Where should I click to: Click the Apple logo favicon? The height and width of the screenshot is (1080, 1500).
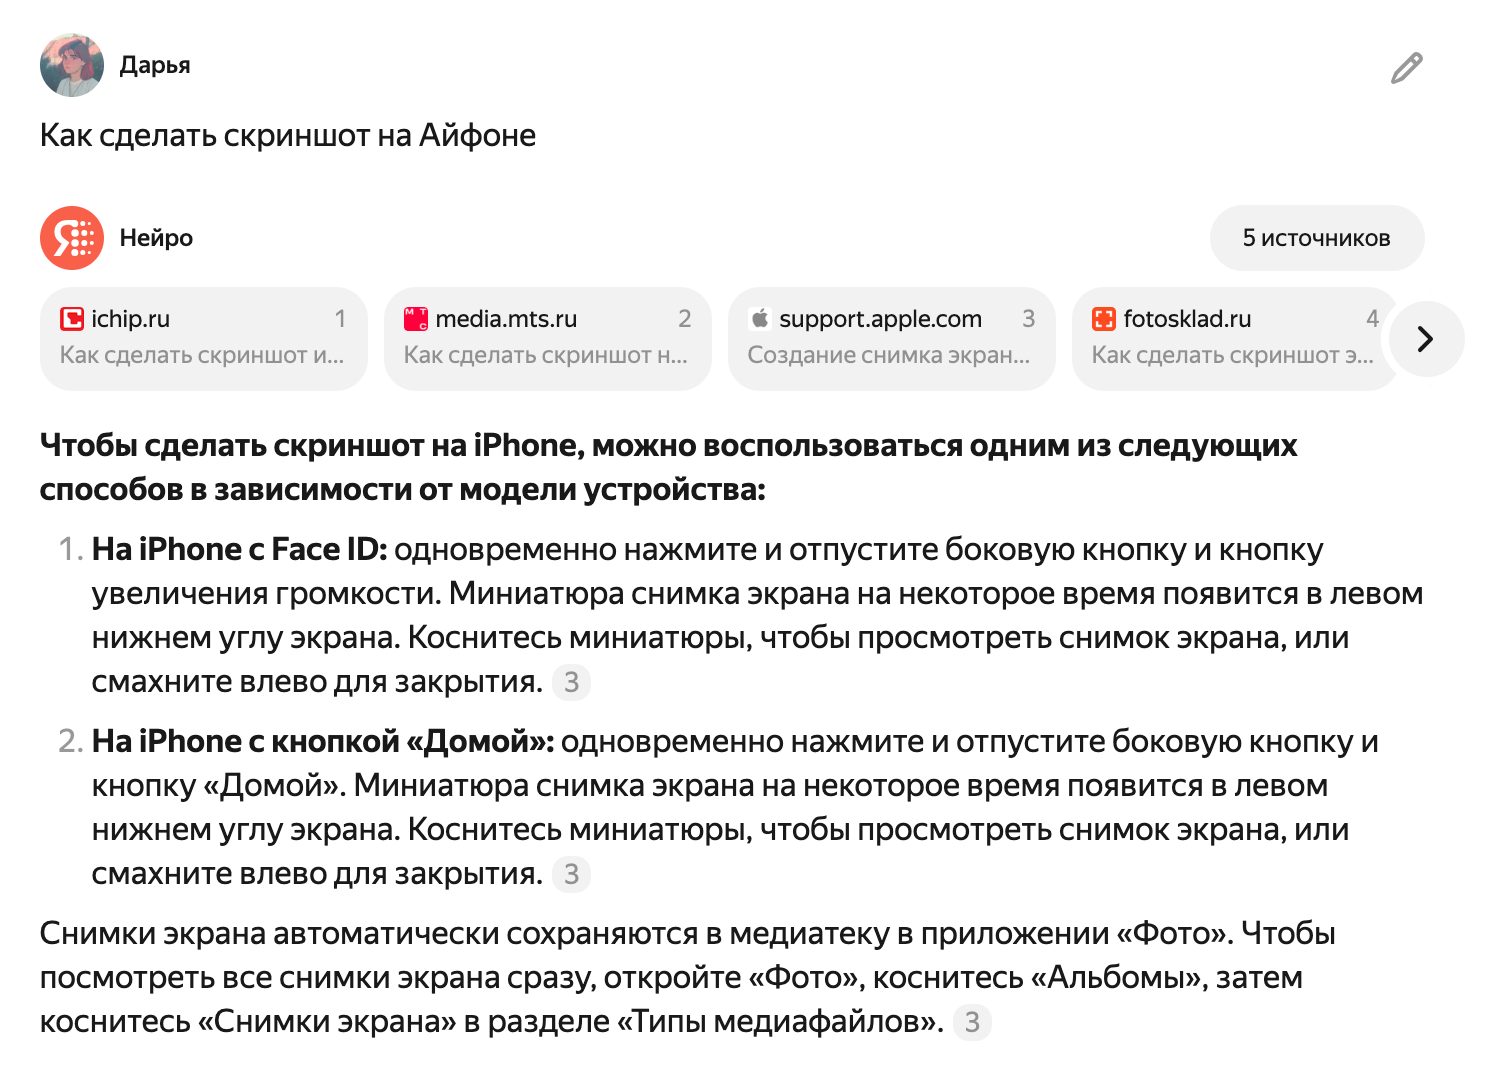coord(760,319)
